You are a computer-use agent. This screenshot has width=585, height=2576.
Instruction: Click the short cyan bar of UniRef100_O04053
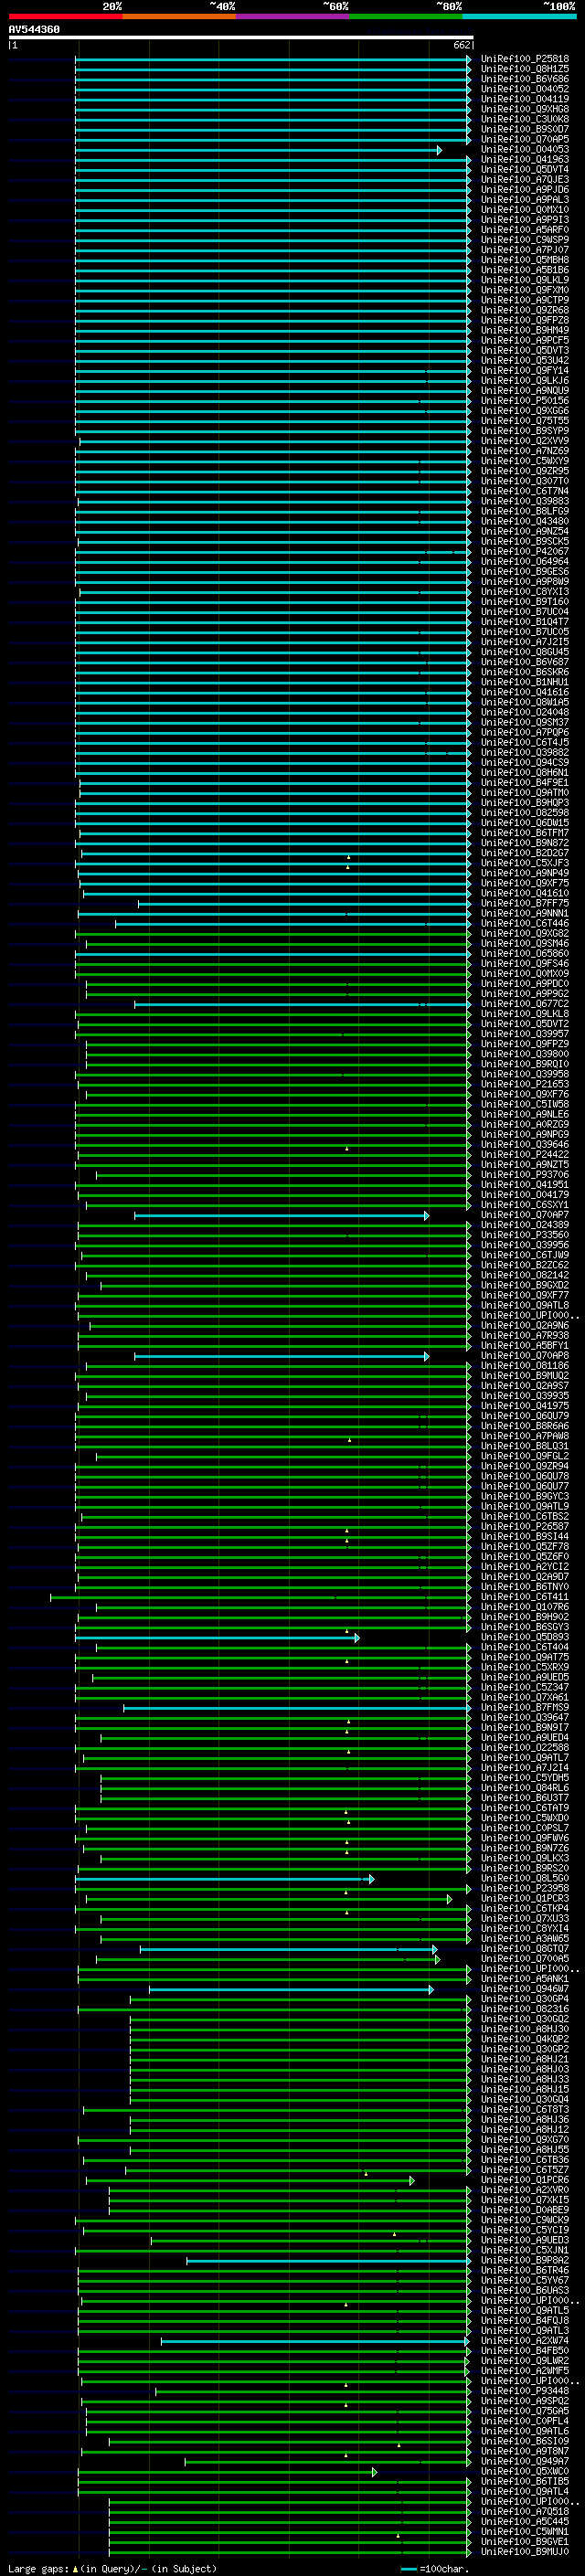(x=258, y=150)
